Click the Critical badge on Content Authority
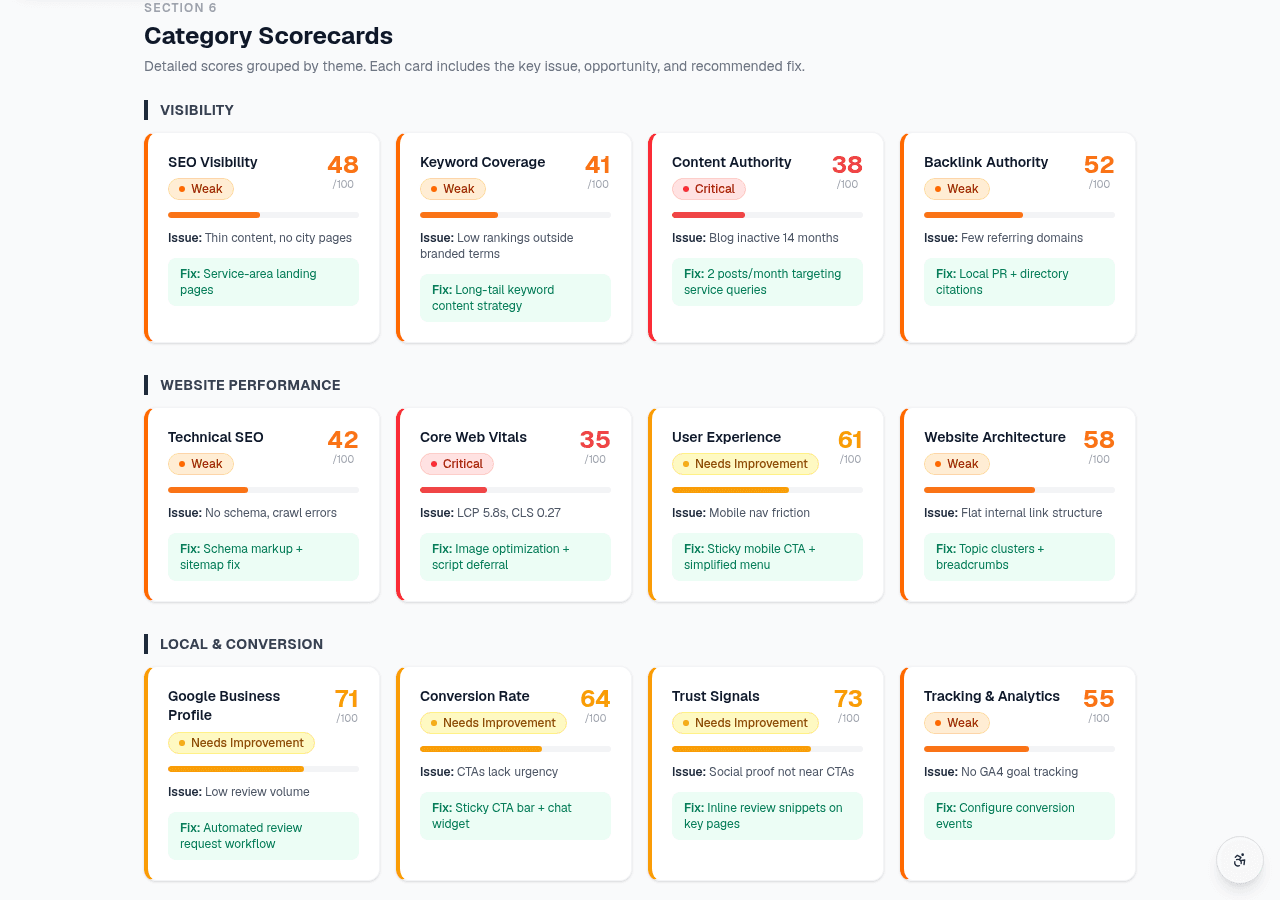Screen dimensions: 1280x900 [709, 189]
